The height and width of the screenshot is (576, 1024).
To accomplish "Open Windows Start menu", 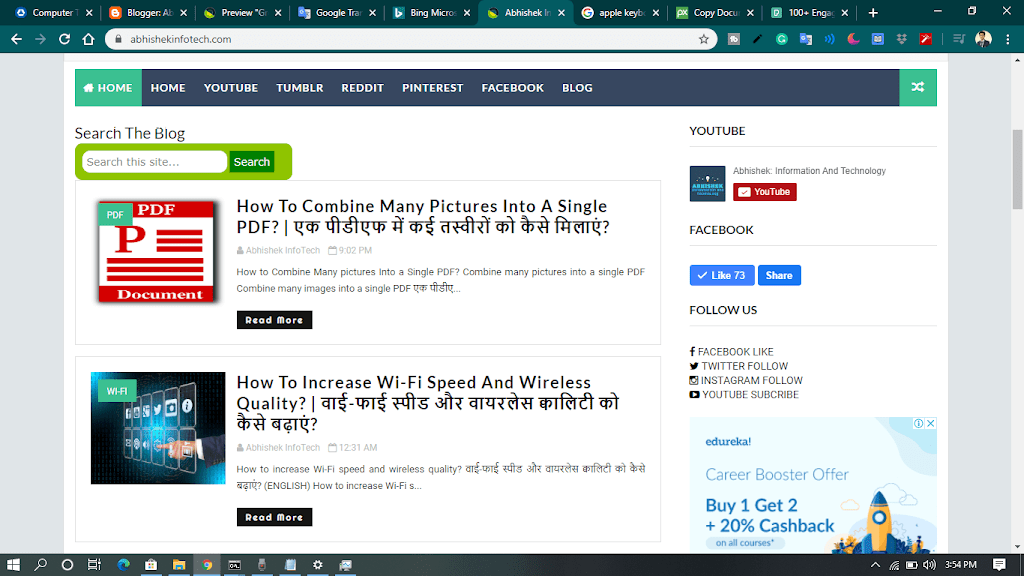I will click(15, 565).
